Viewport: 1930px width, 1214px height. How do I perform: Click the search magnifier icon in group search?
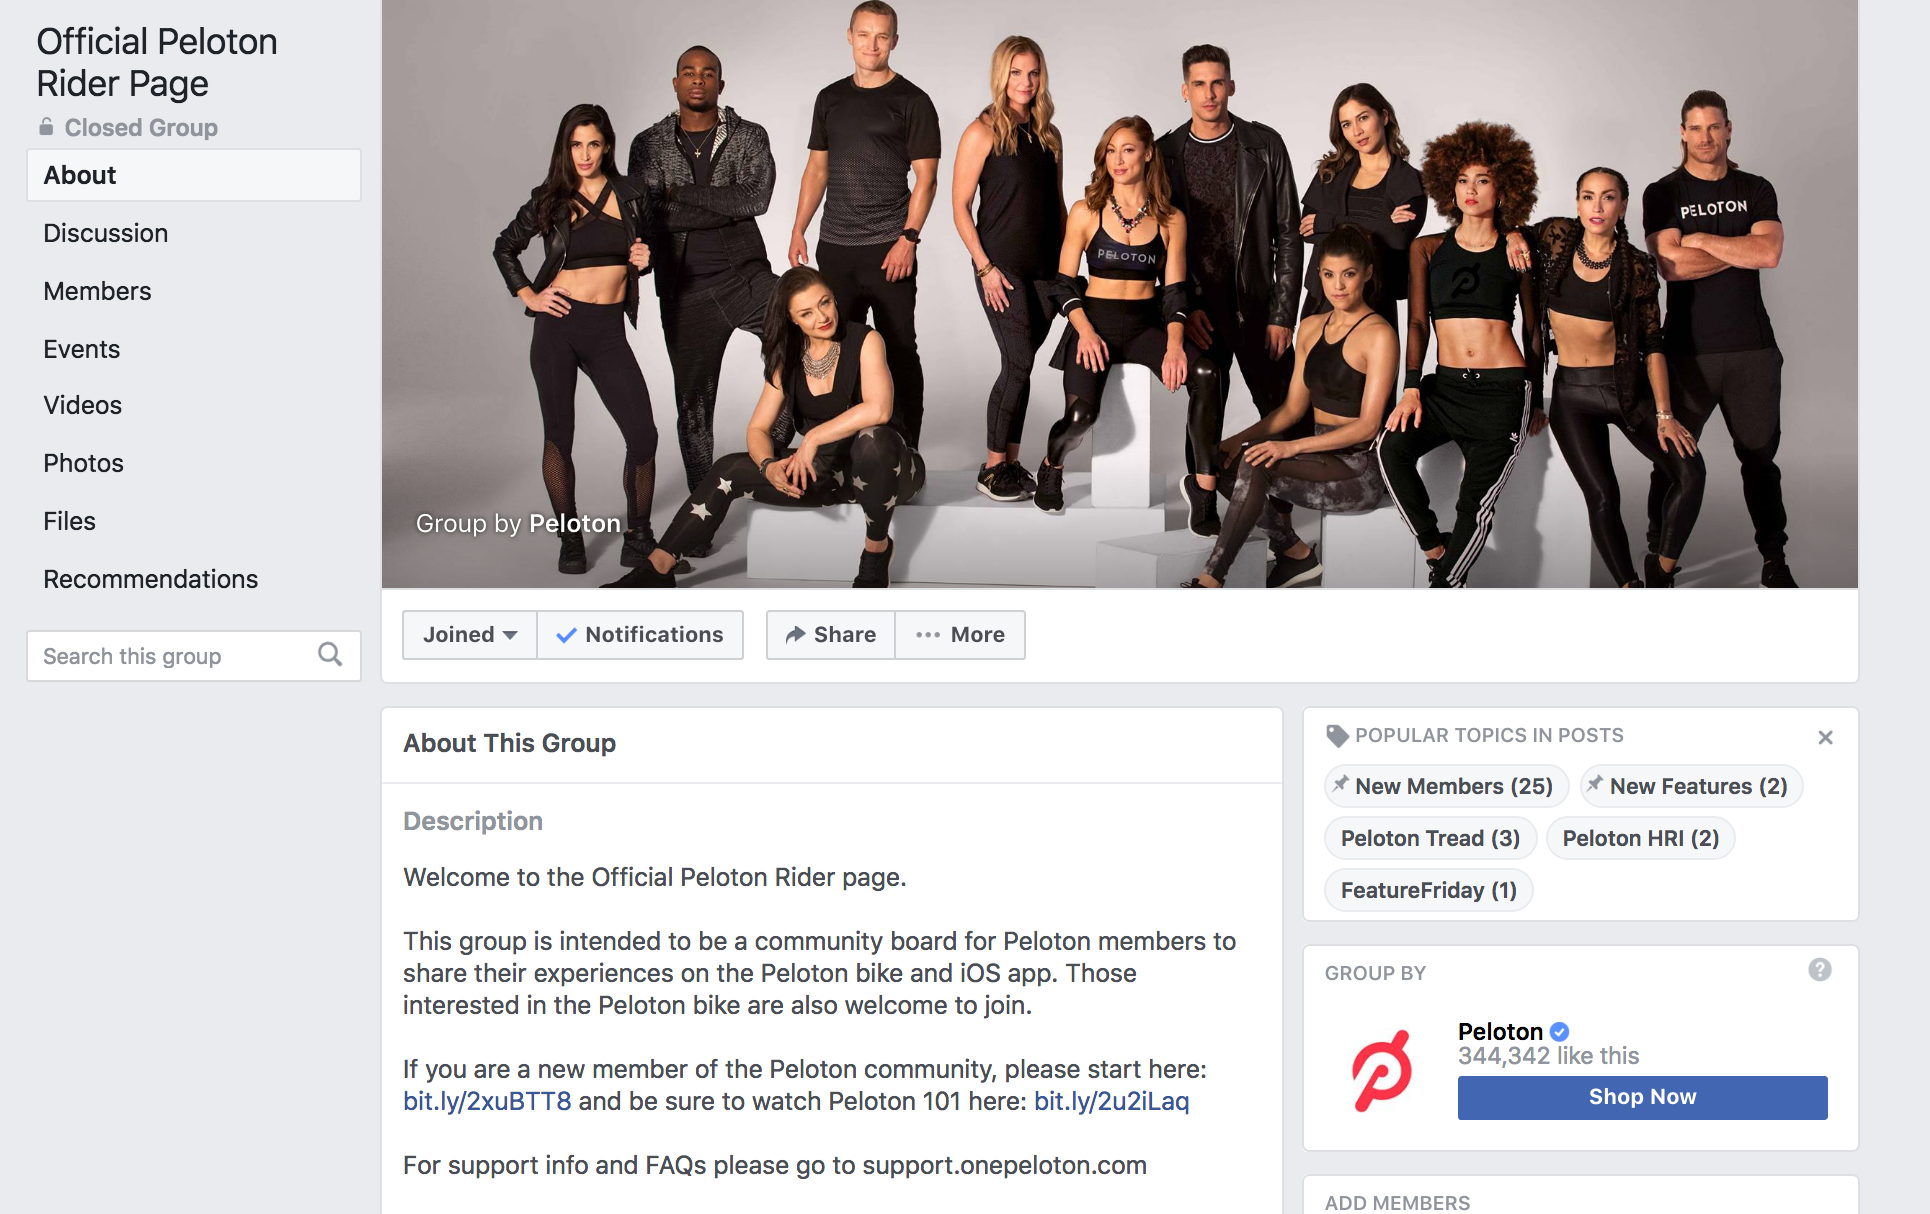330,655
